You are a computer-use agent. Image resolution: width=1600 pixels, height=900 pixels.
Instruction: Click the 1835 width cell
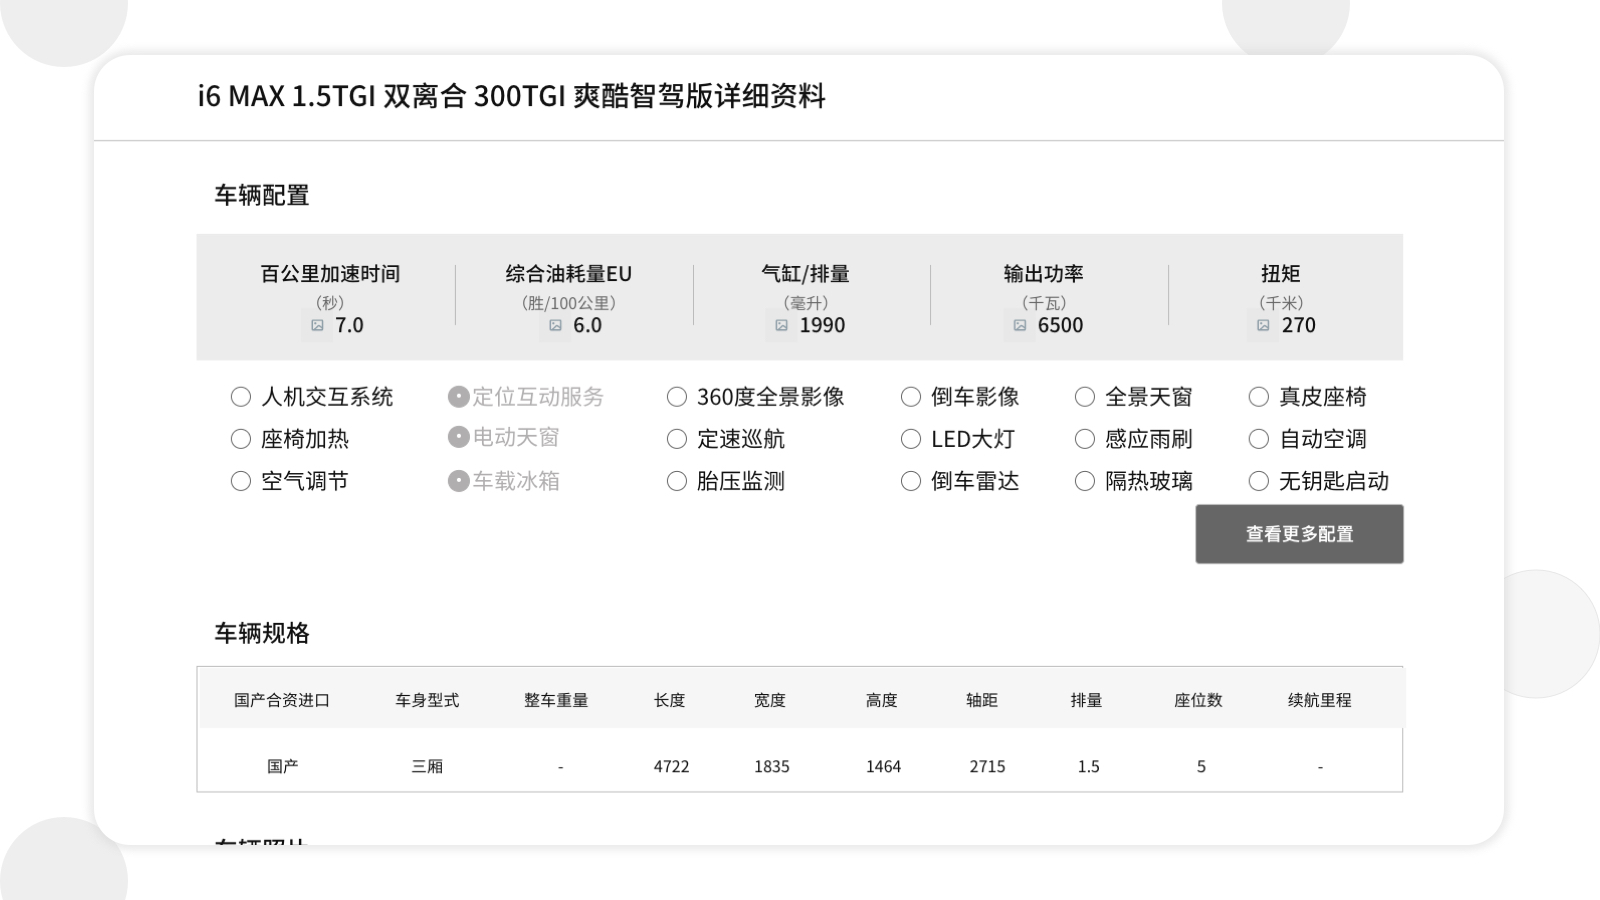pos(772,766)
